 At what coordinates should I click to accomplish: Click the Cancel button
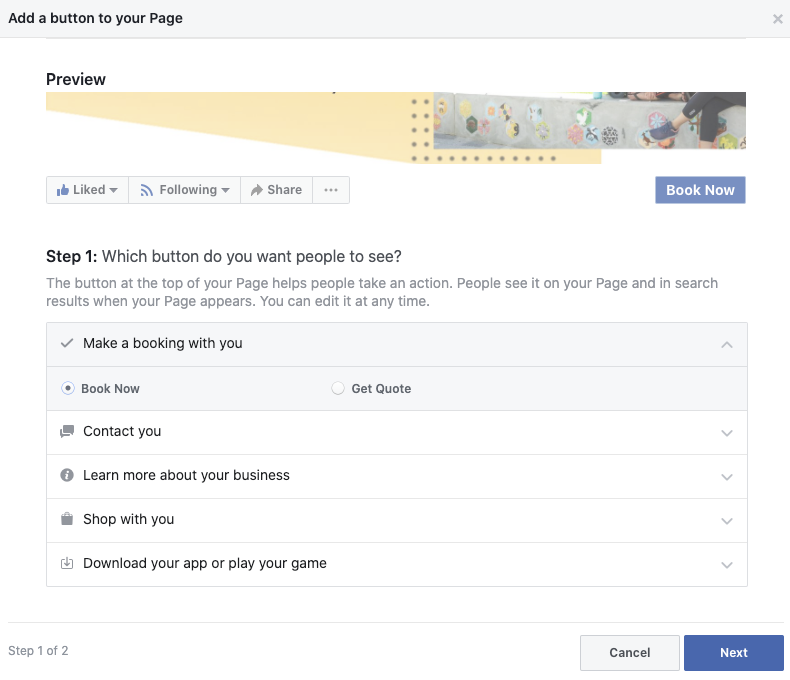coord(630,653)
